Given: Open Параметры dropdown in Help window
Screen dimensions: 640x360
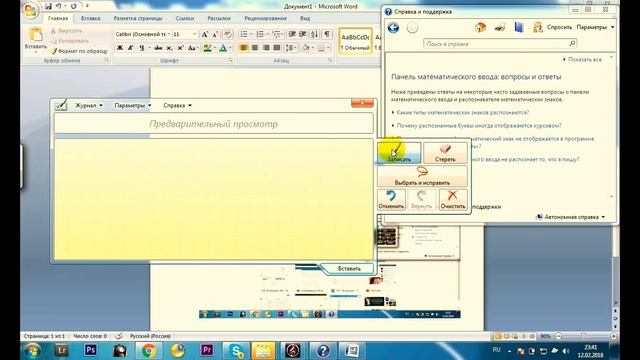Looking at the screenshot, I should click(x=595, y=27).
